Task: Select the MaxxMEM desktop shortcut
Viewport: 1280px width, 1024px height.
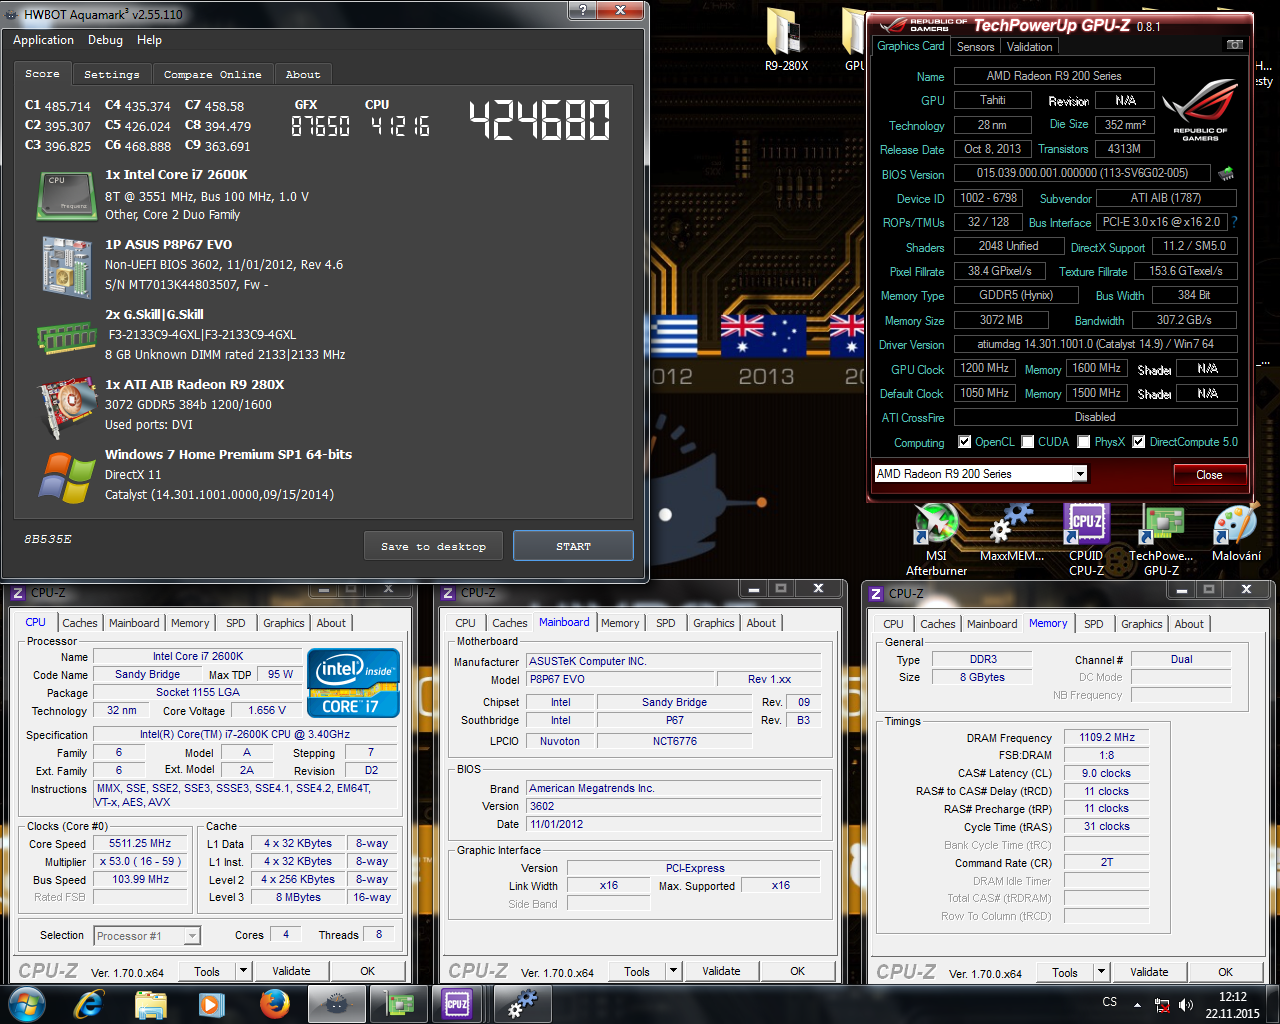Action: 1011,534
